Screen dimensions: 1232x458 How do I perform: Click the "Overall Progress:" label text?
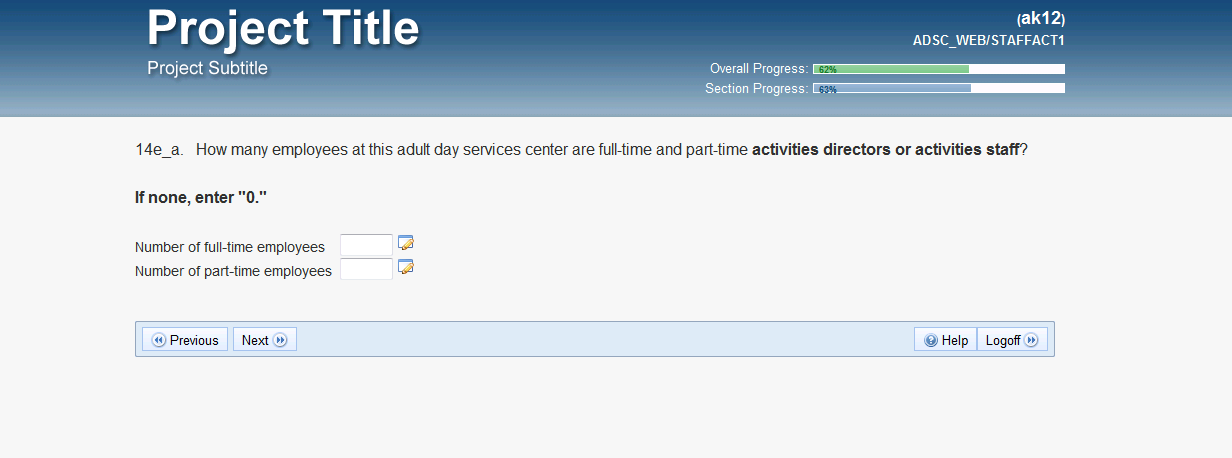758,69
